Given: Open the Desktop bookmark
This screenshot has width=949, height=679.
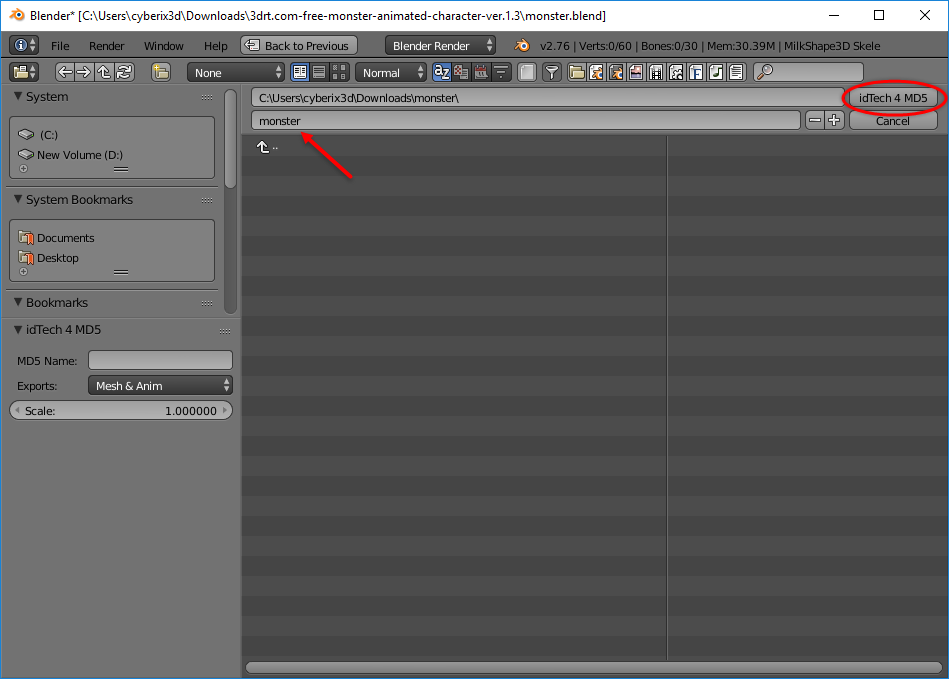Looking at the screenshot, I should [x=57, y=258].
